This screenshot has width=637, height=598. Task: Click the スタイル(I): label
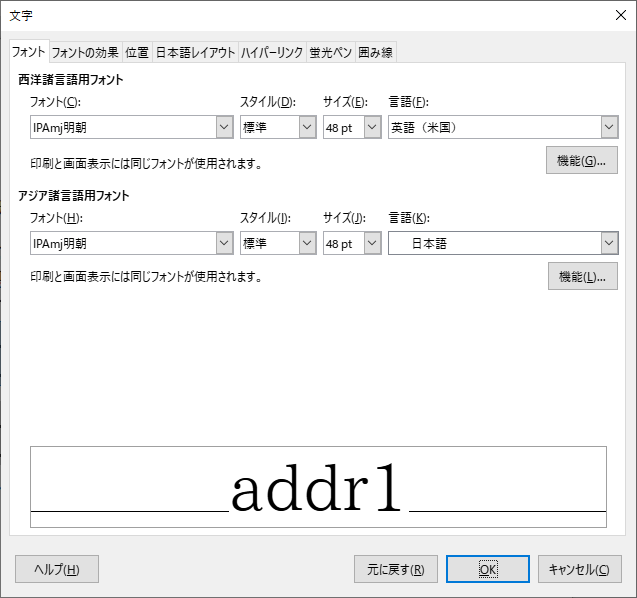tap(265, 218)
